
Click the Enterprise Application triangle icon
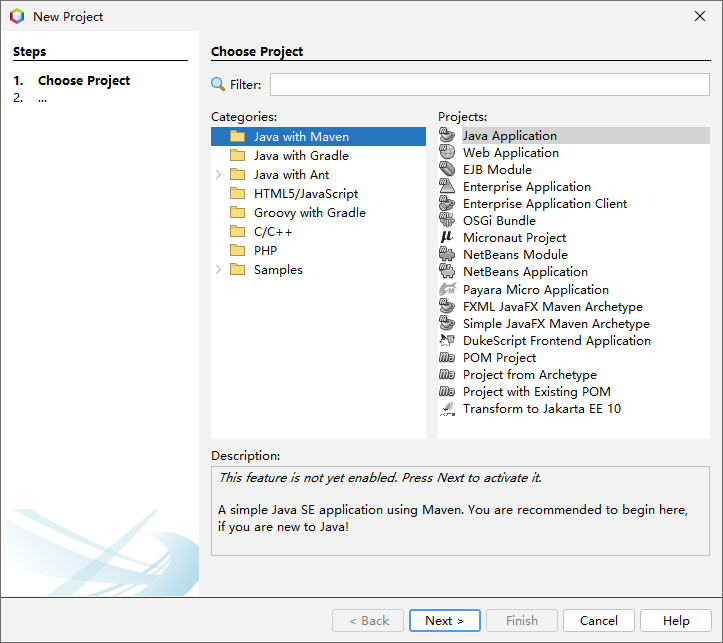click(x=447, y=187)
